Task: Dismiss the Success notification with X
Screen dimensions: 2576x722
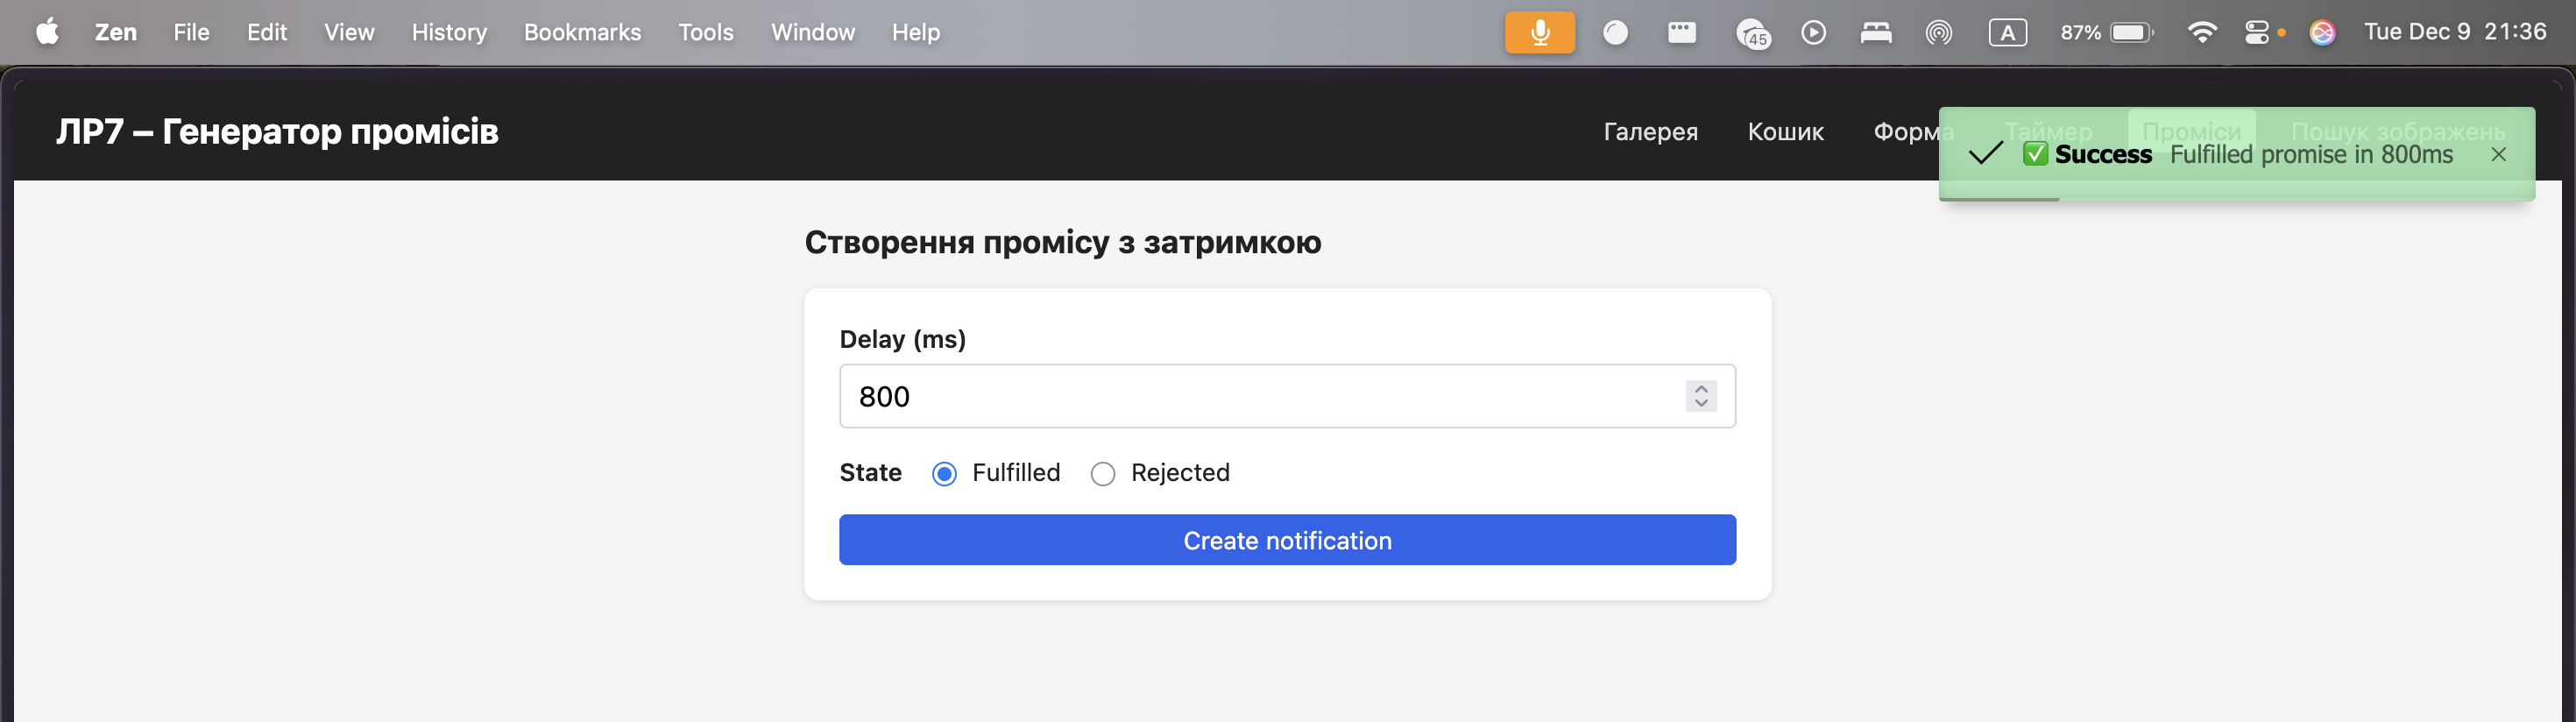Action: tap(2498, 154)
